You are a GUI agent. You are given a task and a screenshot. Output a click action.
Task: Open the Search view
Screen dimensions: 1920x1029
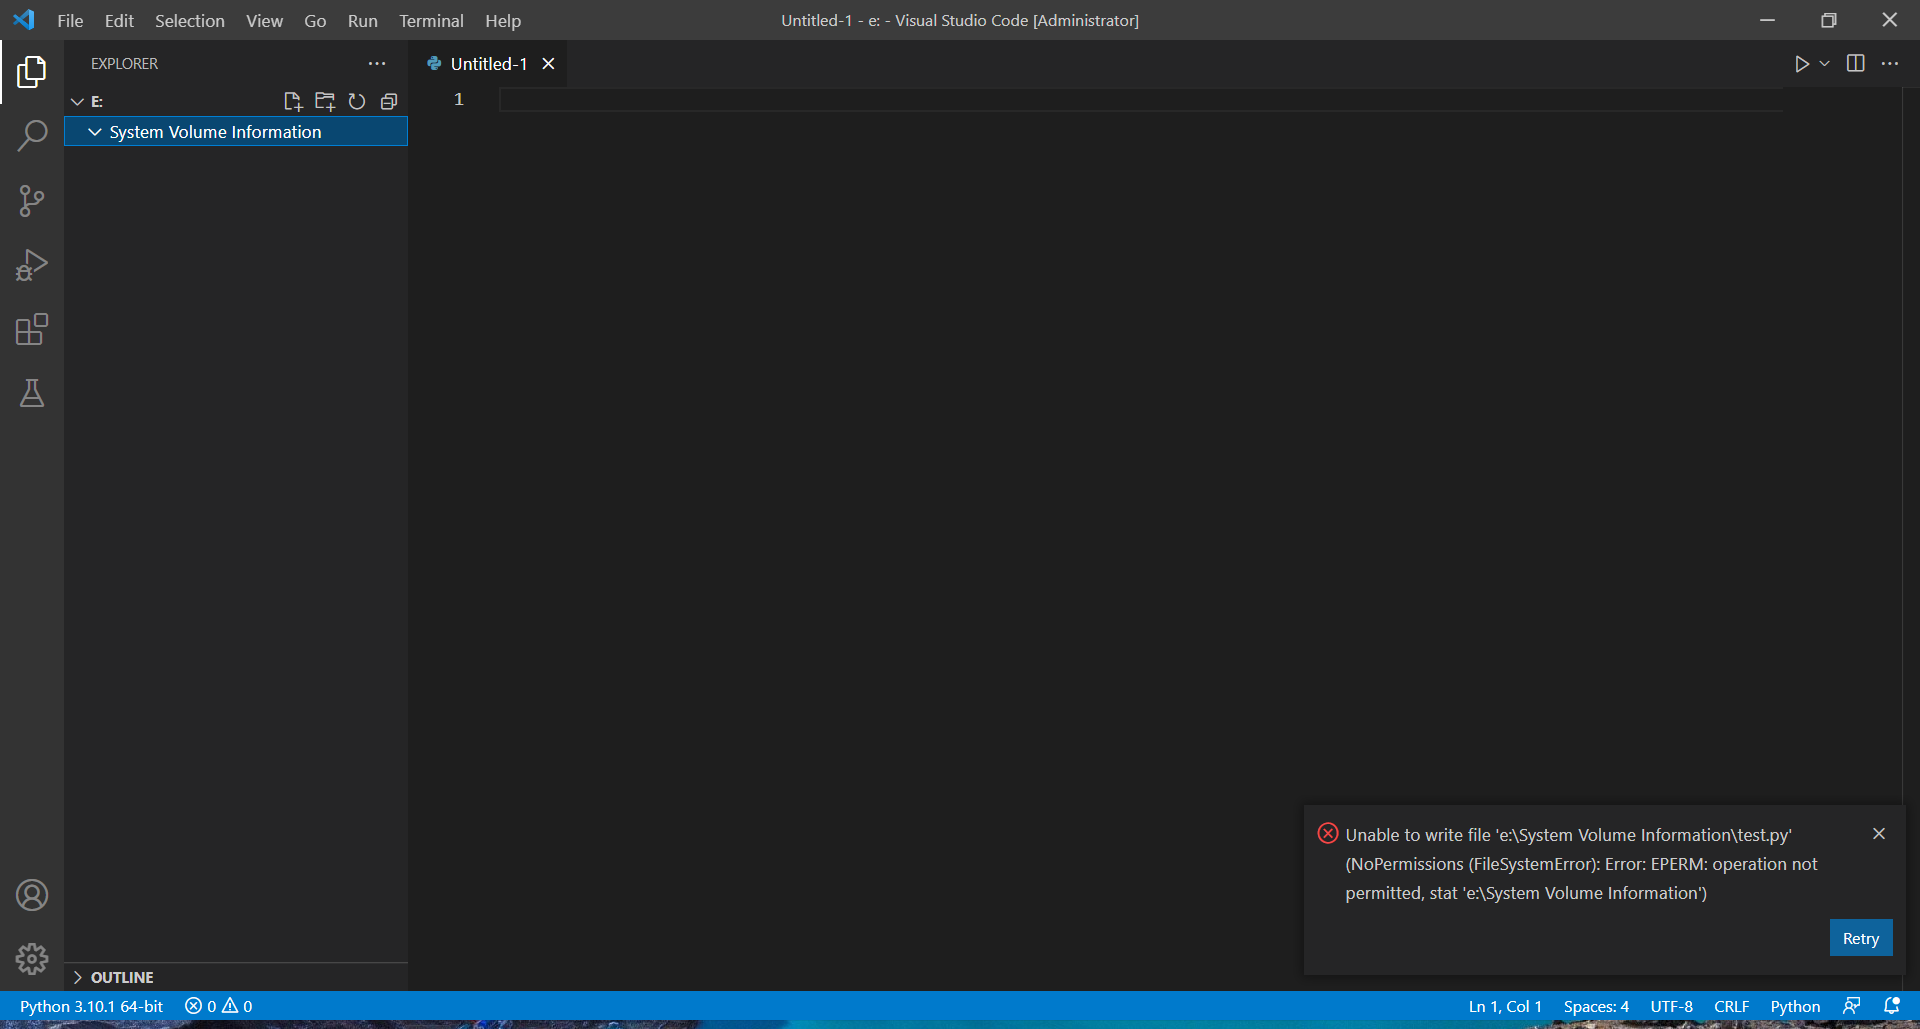pyautogui.click(x=32, y=136)
